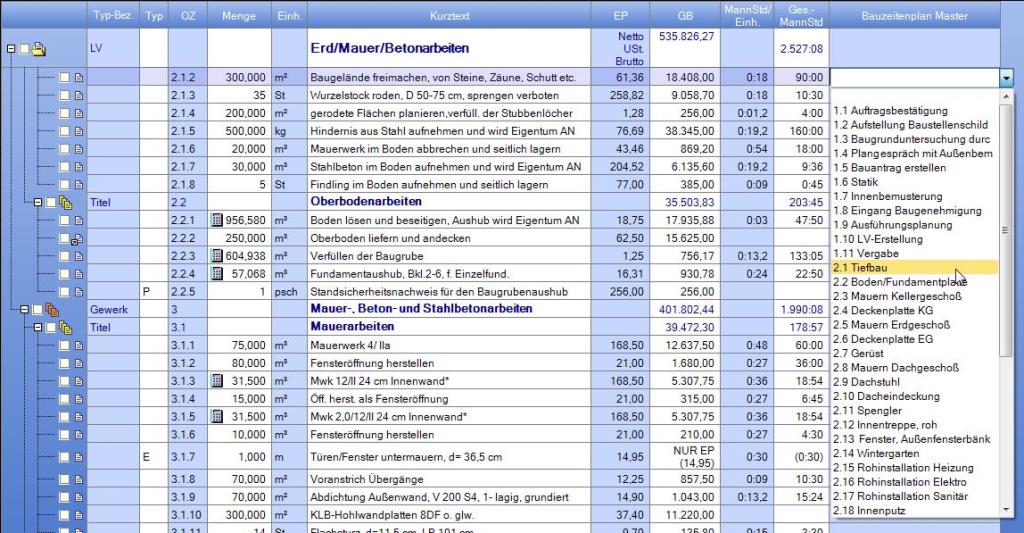The width and height of the screenshot is (1024, 533).
Task: Click calculator icon in Menge cell of row 3.1.3
Action: click(x=217, y=381)
